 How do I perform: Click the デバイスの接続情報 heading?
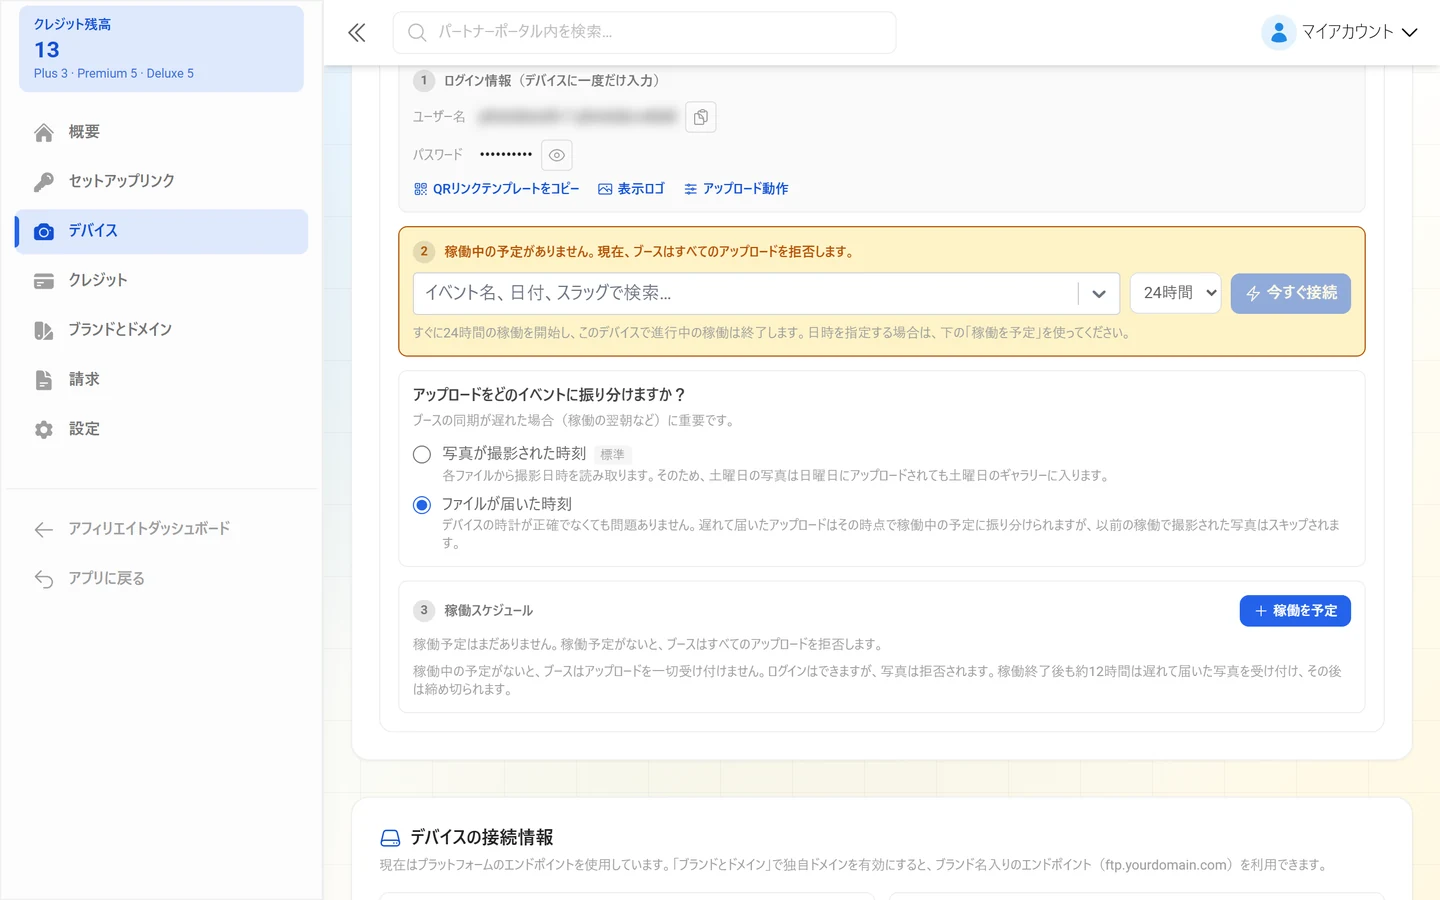point(481,838)
